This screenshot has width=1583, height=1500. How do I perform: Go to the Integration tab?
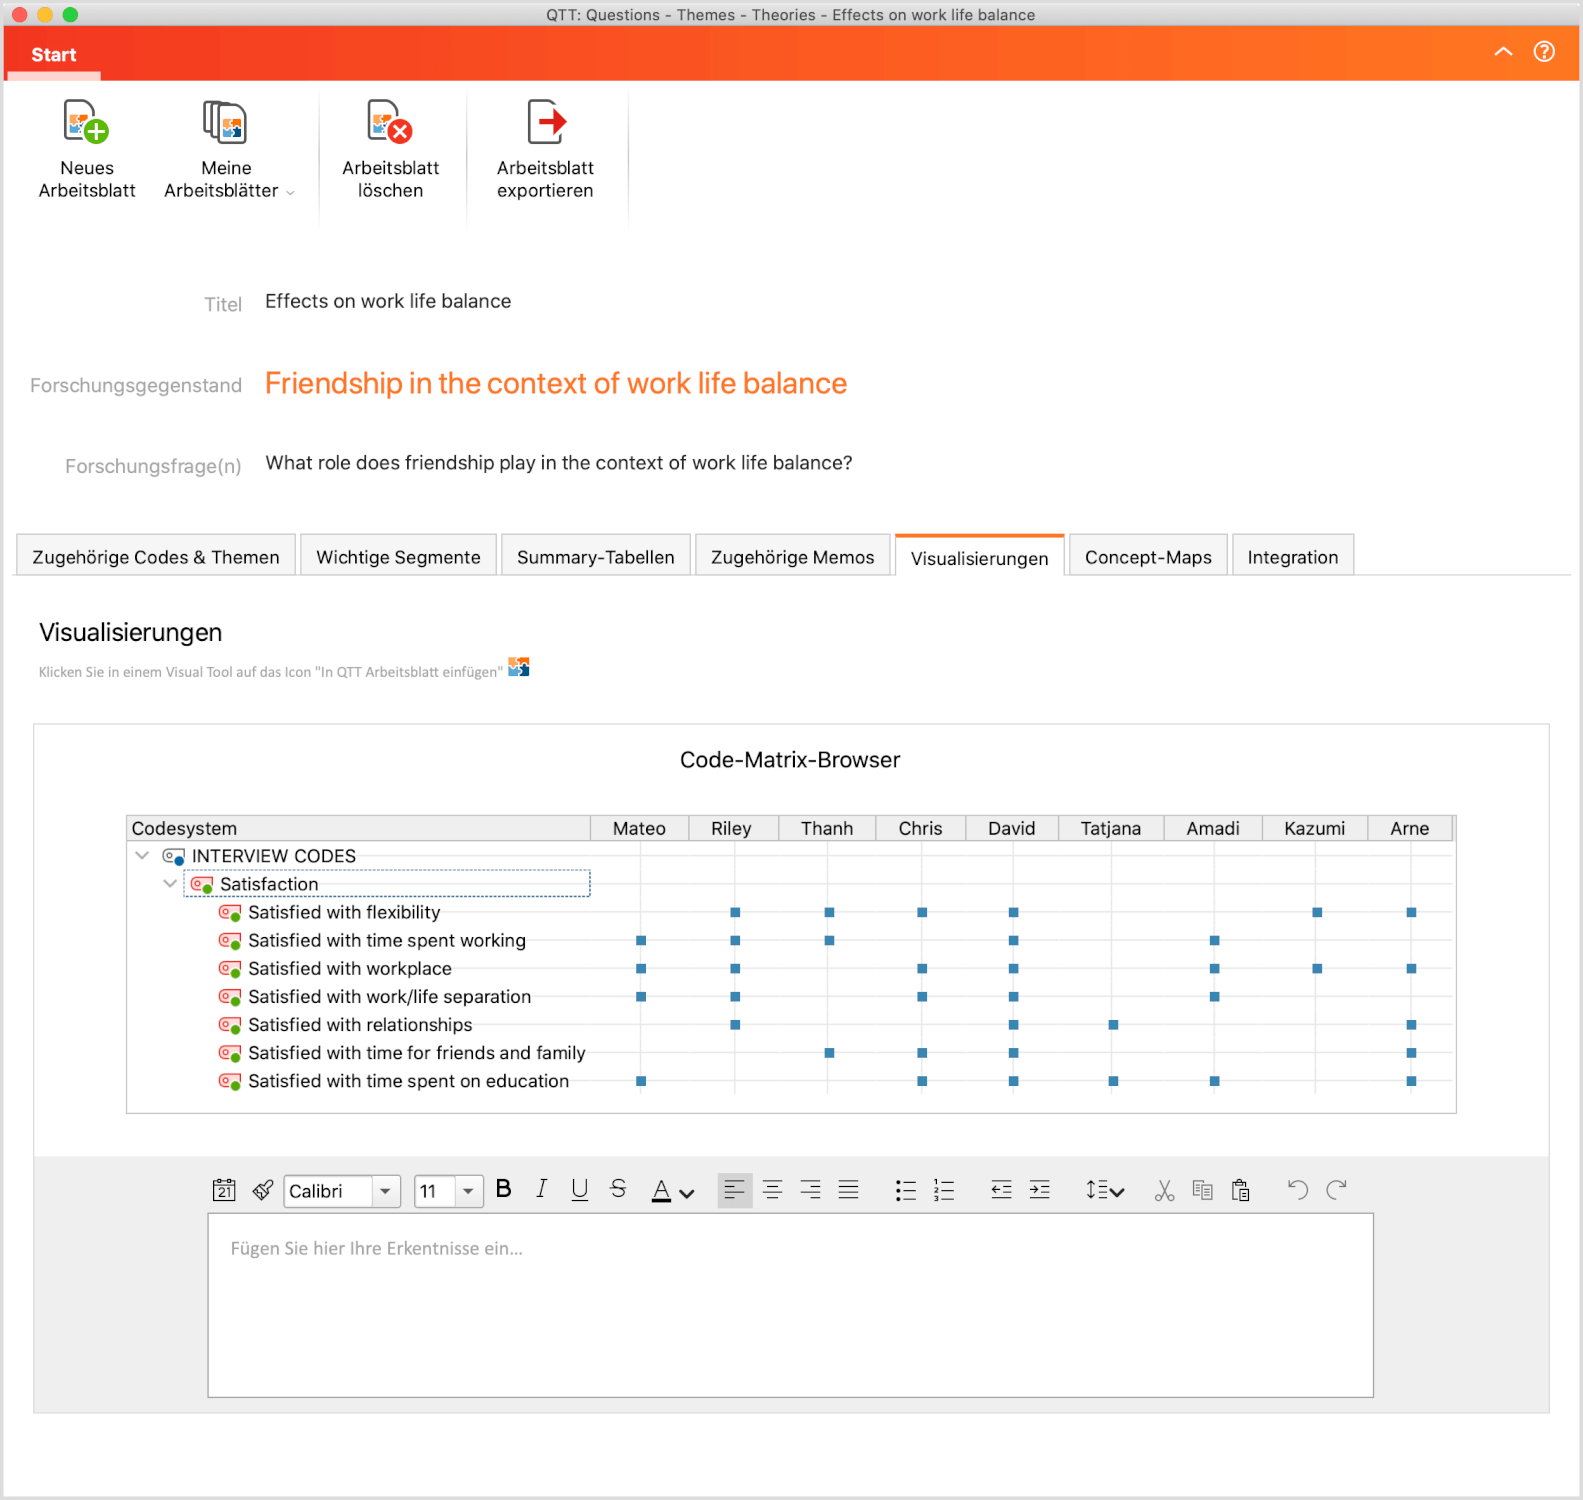coord(1292,557)
